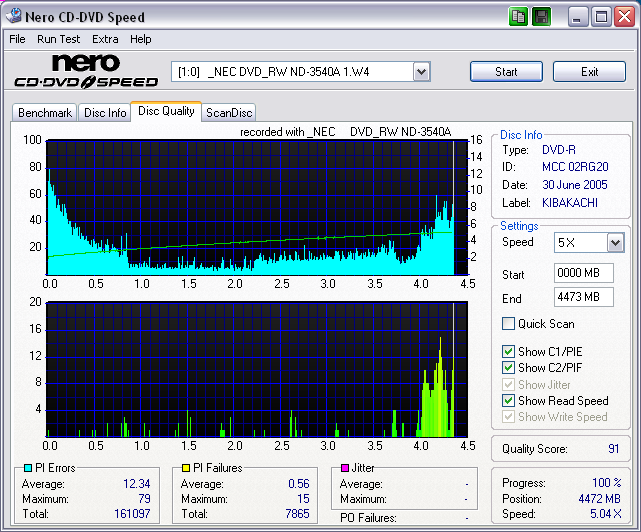
Task: Open the Help menu
Action: coord(141,39)
